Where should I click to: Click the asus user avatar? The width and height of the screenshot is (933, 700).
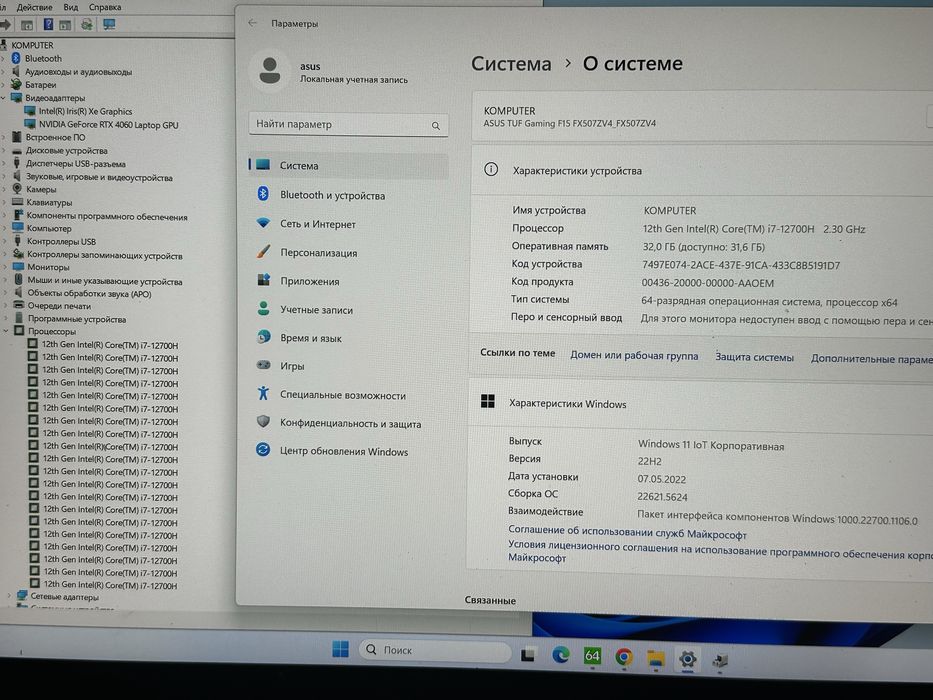(x=270, y=71)
